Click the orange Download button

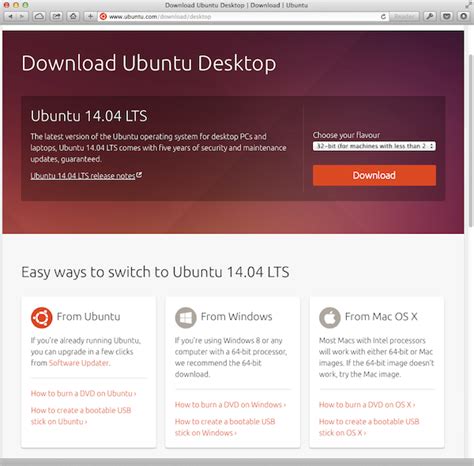tap(374, 175)
